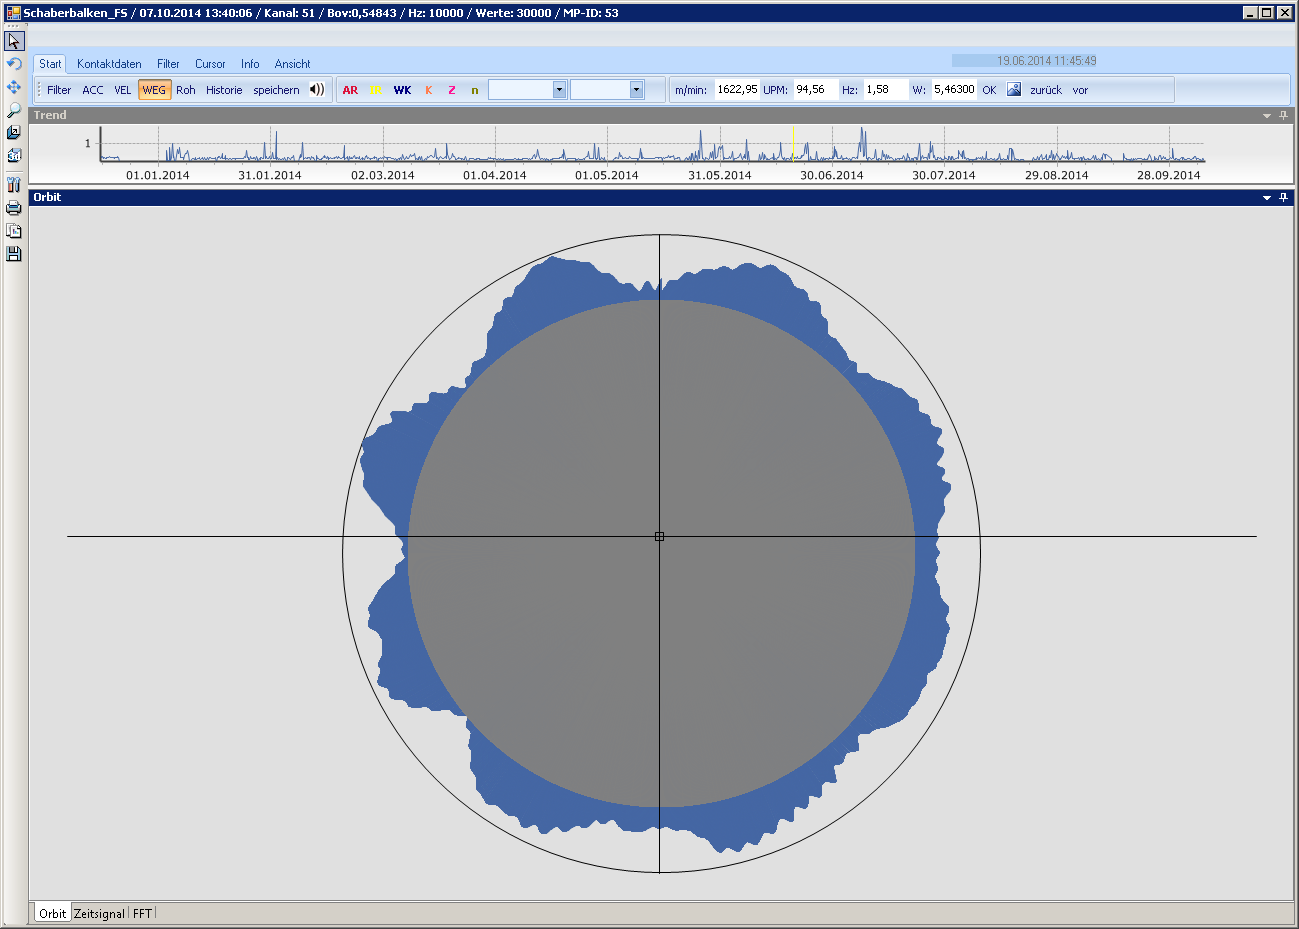Pin the Orbit panel
The width and height of the screenshot is (1299, 929).
tap(1284, 197)
